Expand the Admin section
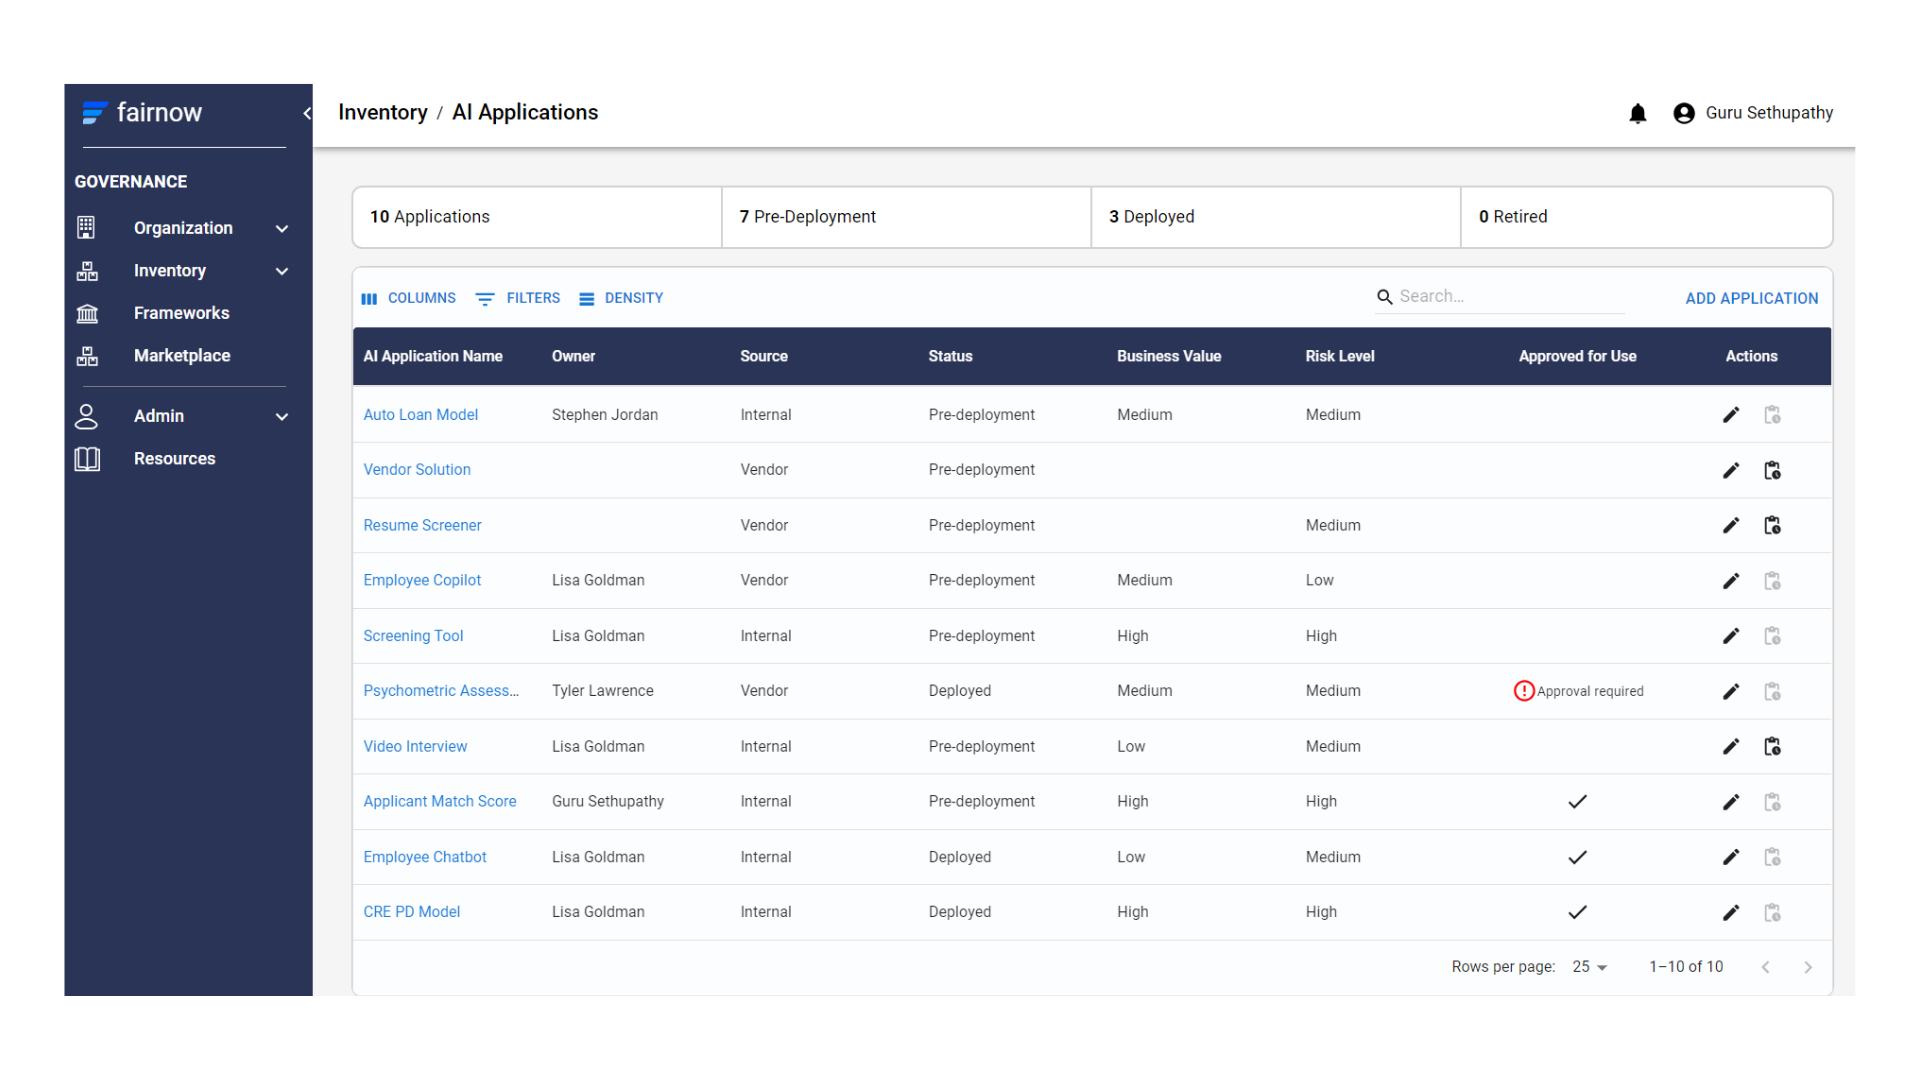 282,416
